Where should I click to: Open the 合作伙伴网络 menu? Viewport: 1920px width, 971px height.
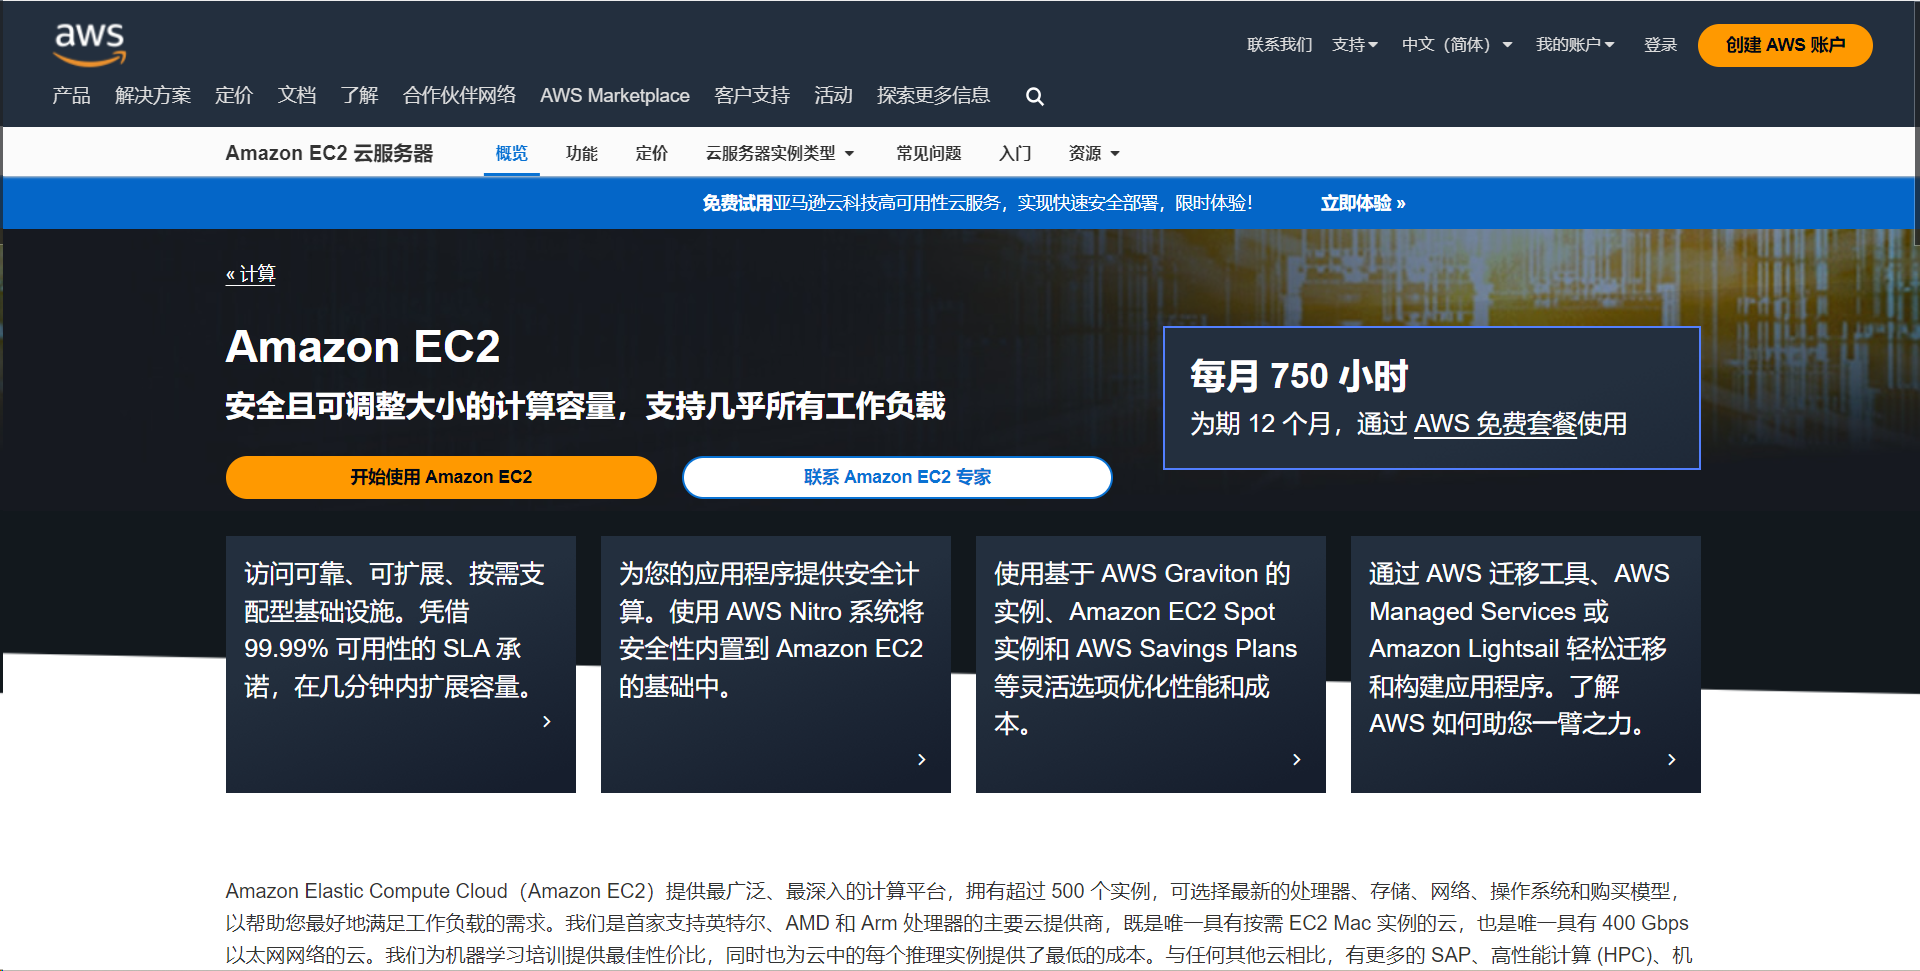click(459, 95)
